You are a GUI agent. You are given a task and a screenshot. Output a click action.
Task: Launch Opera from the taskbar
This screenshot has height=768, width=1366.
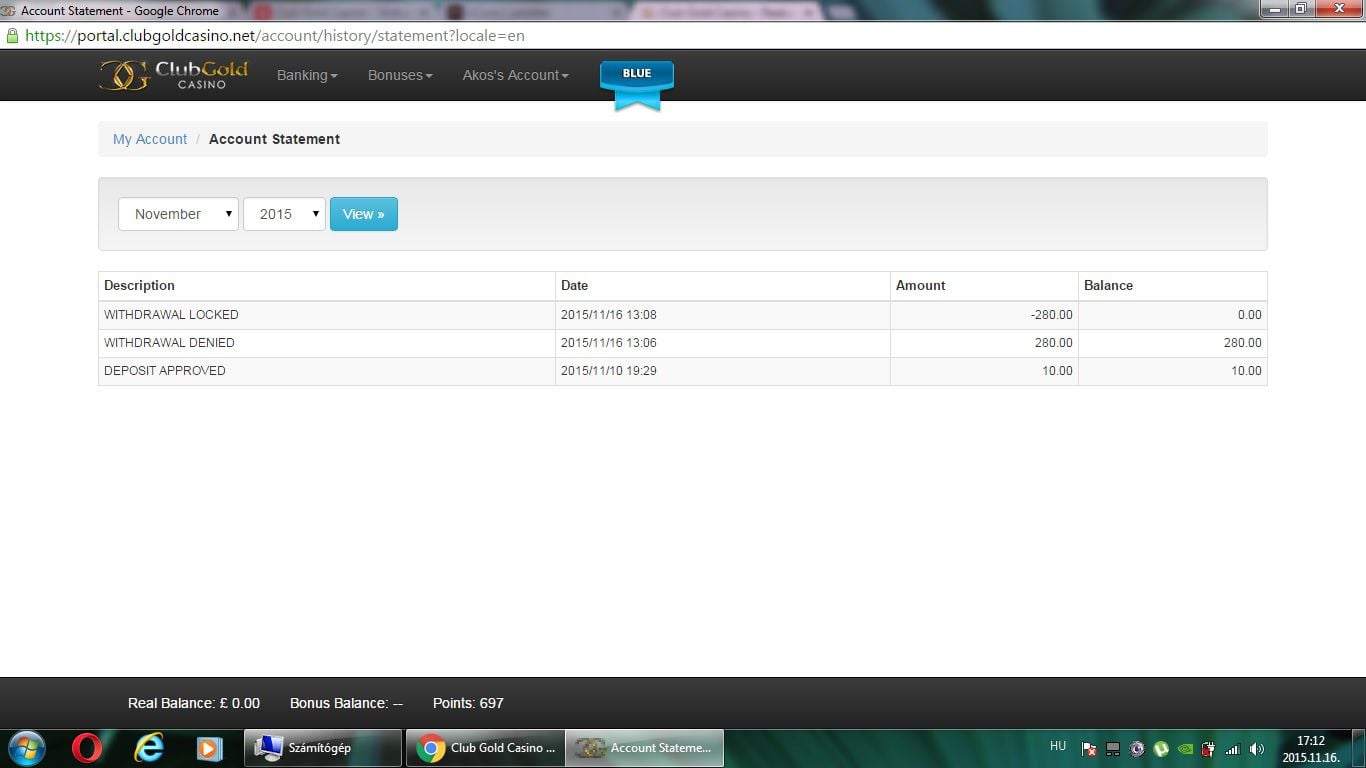click(87, 747)
